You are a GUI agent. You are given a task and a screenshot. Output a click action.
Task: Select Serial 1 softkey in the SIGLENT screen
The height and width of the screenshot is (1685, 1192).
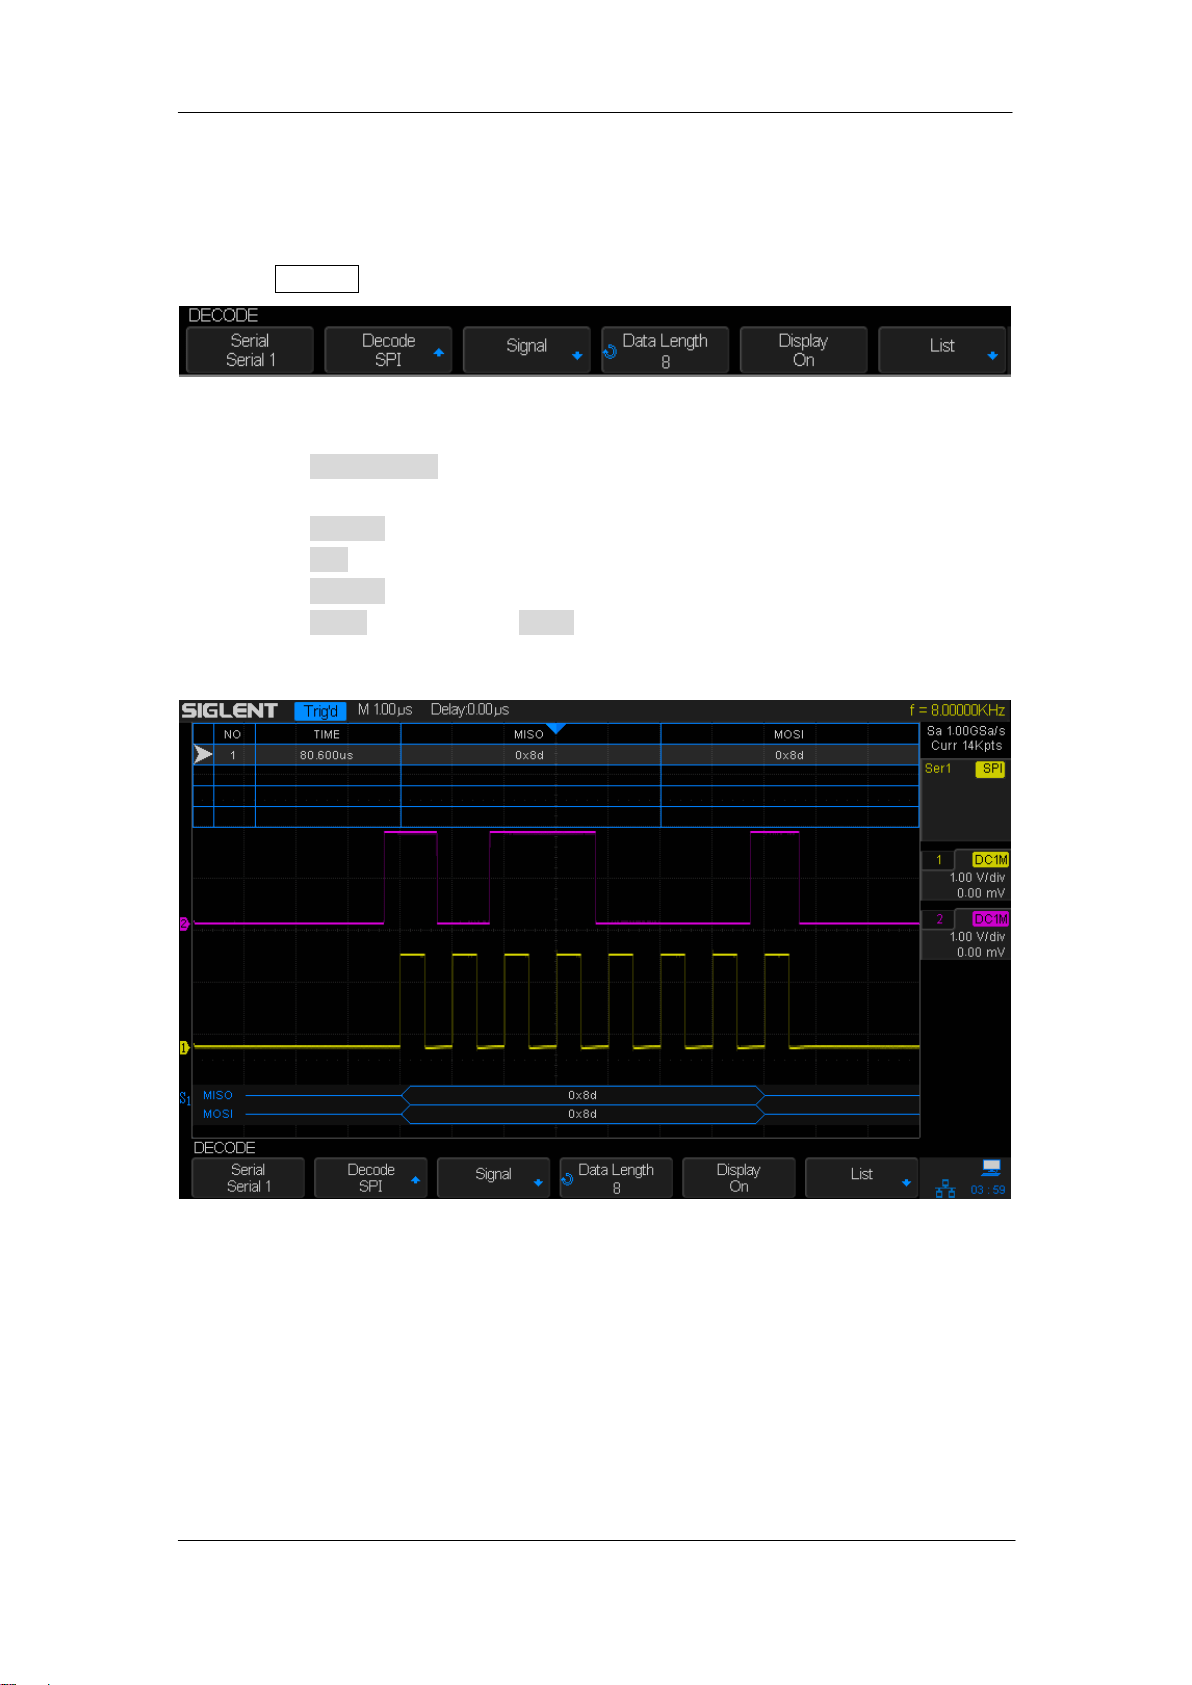(248, 1177)
